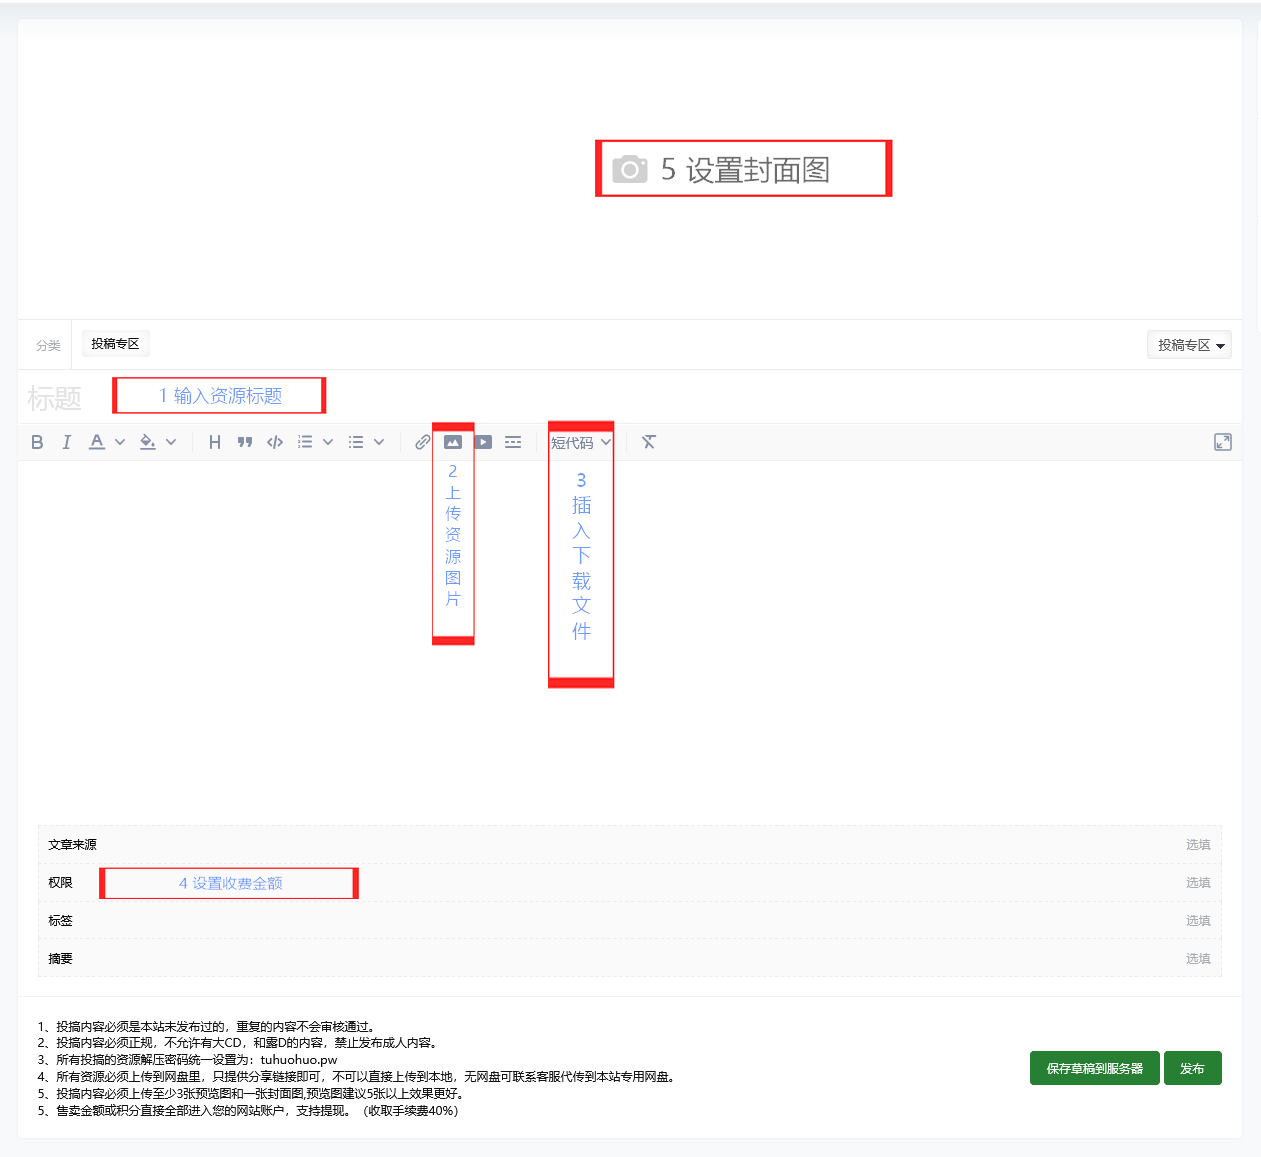Screen dimensions: 1261x1157
Task: Enter fullscreen editor mode
Action: [x=1222, y=442]
